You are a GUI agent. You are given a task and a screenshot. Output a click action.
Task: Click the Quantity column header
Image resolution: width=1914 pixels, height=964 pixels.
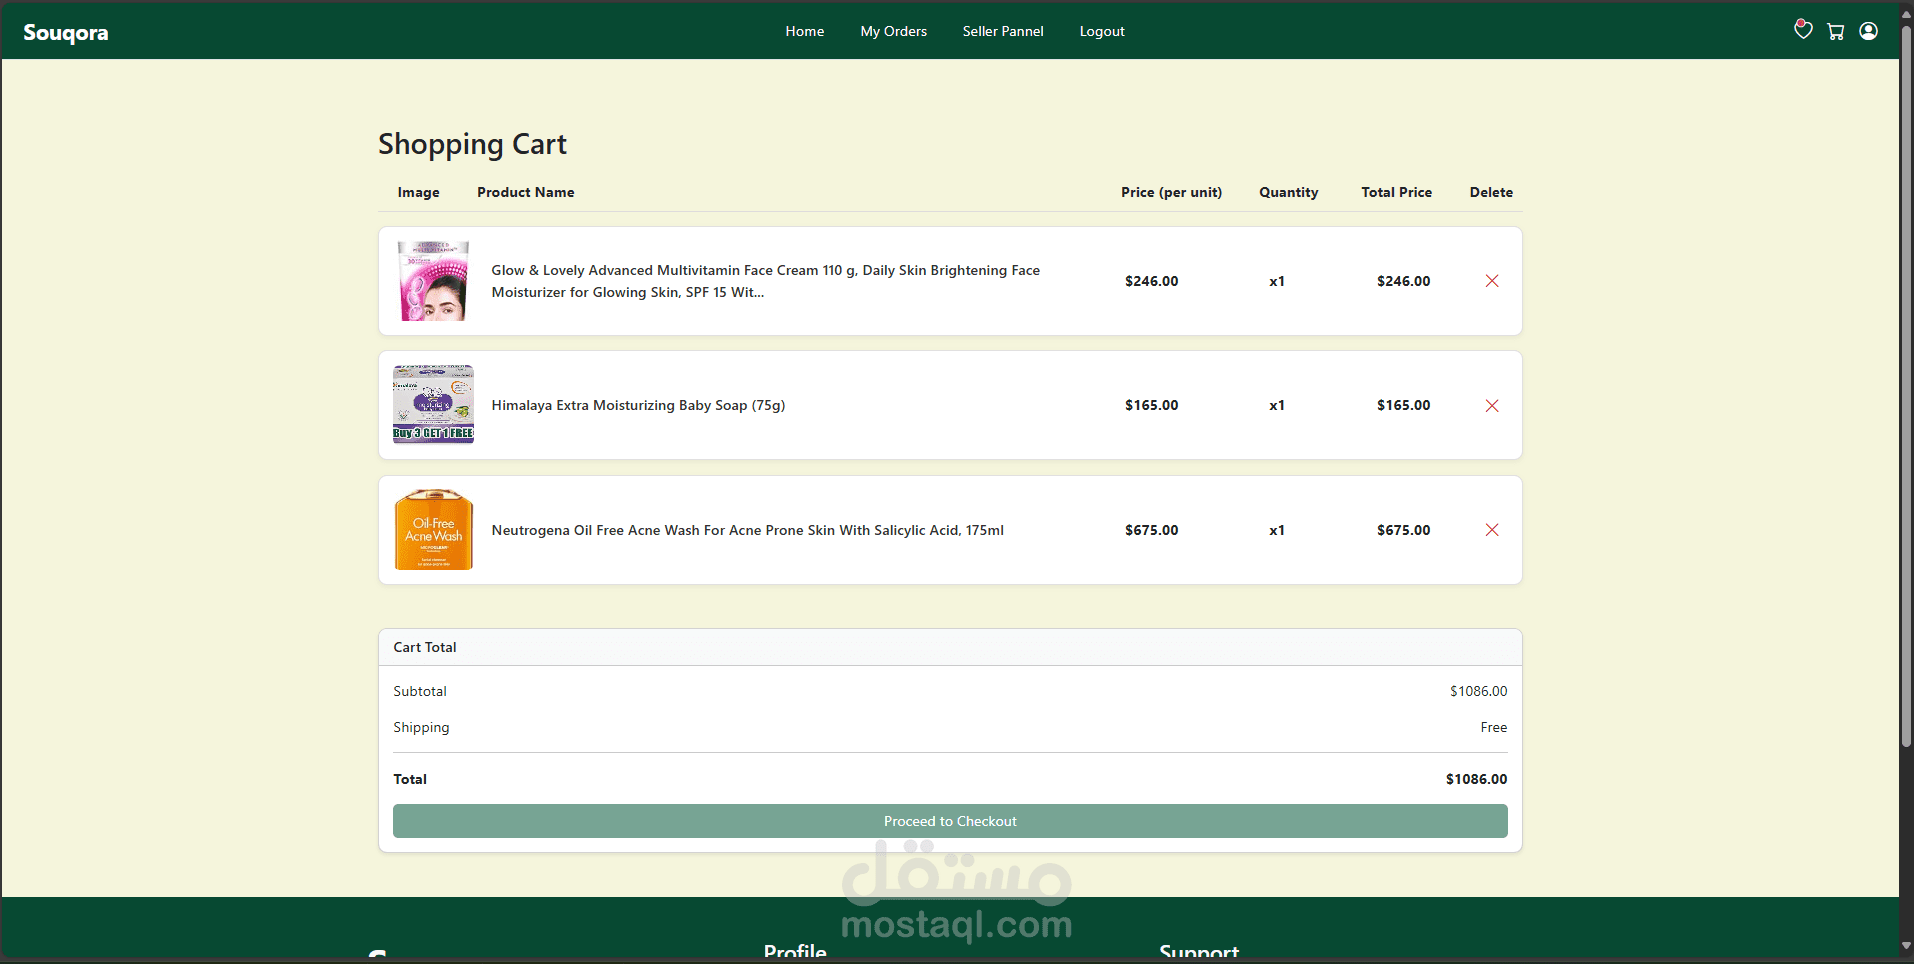pyautogui.click(x=1289, y=192)
